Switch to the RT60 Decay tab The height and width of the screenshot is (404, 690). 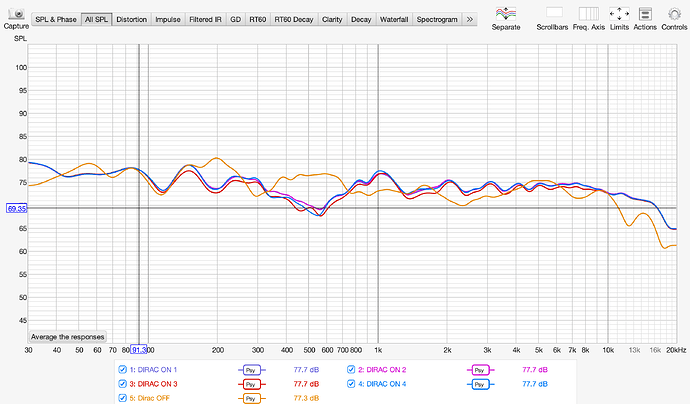pyautogui.click(x=294, y=19)
